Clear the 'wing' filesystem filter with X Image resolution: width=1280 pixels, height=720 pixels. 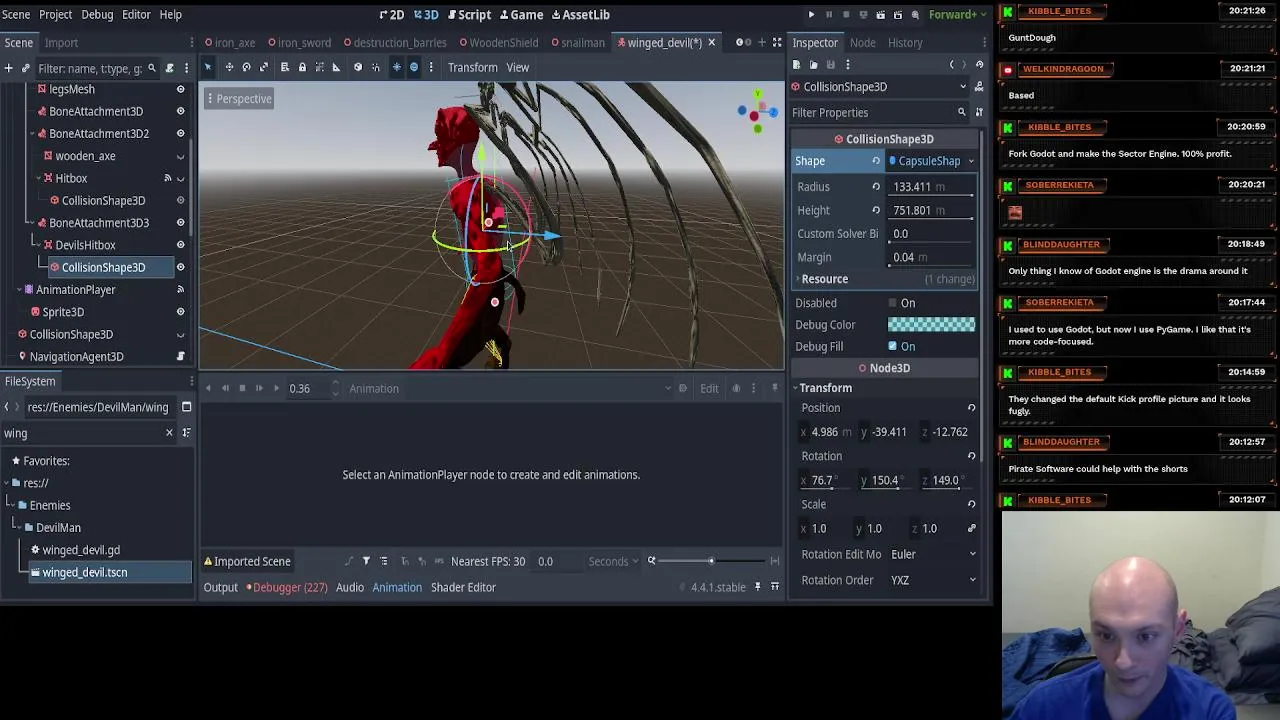click(x=169, y=433)
